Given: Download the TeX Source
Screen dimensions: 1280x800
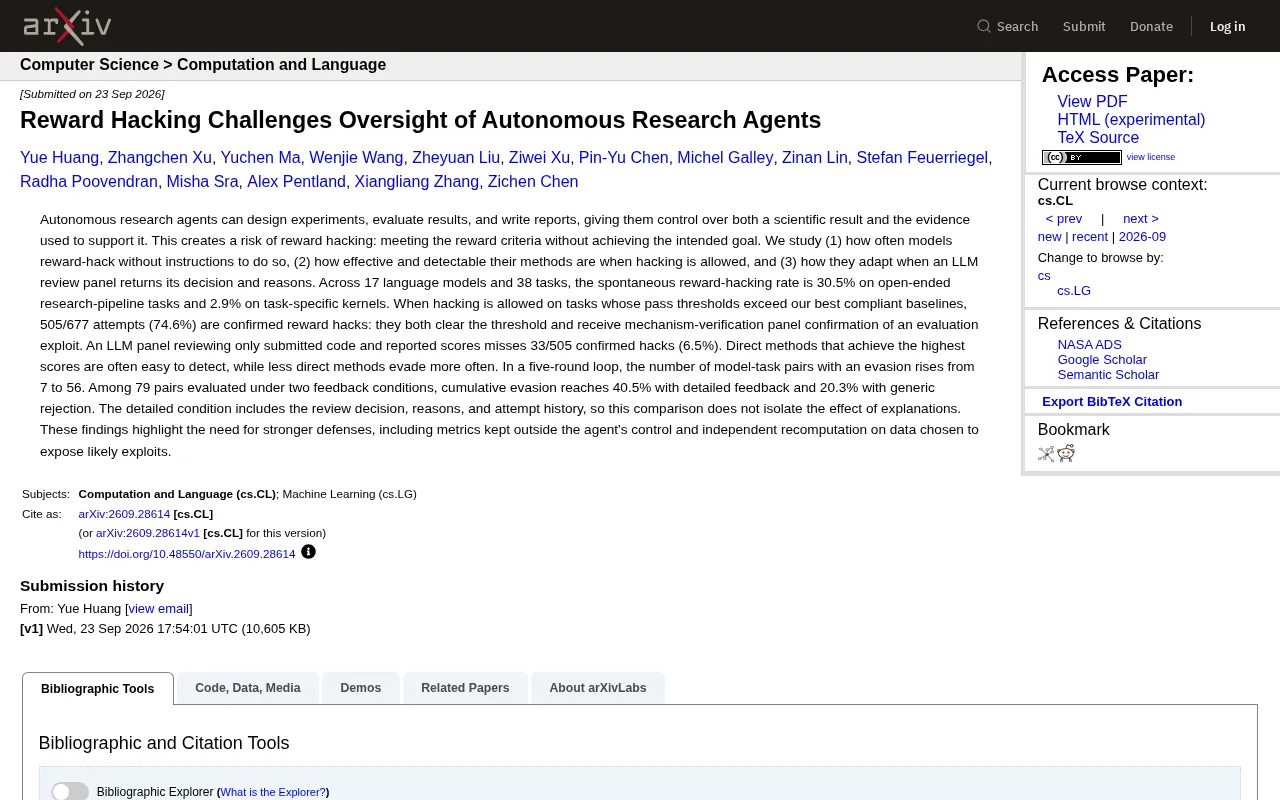Looking at the screenshot, I should 1098,138.
